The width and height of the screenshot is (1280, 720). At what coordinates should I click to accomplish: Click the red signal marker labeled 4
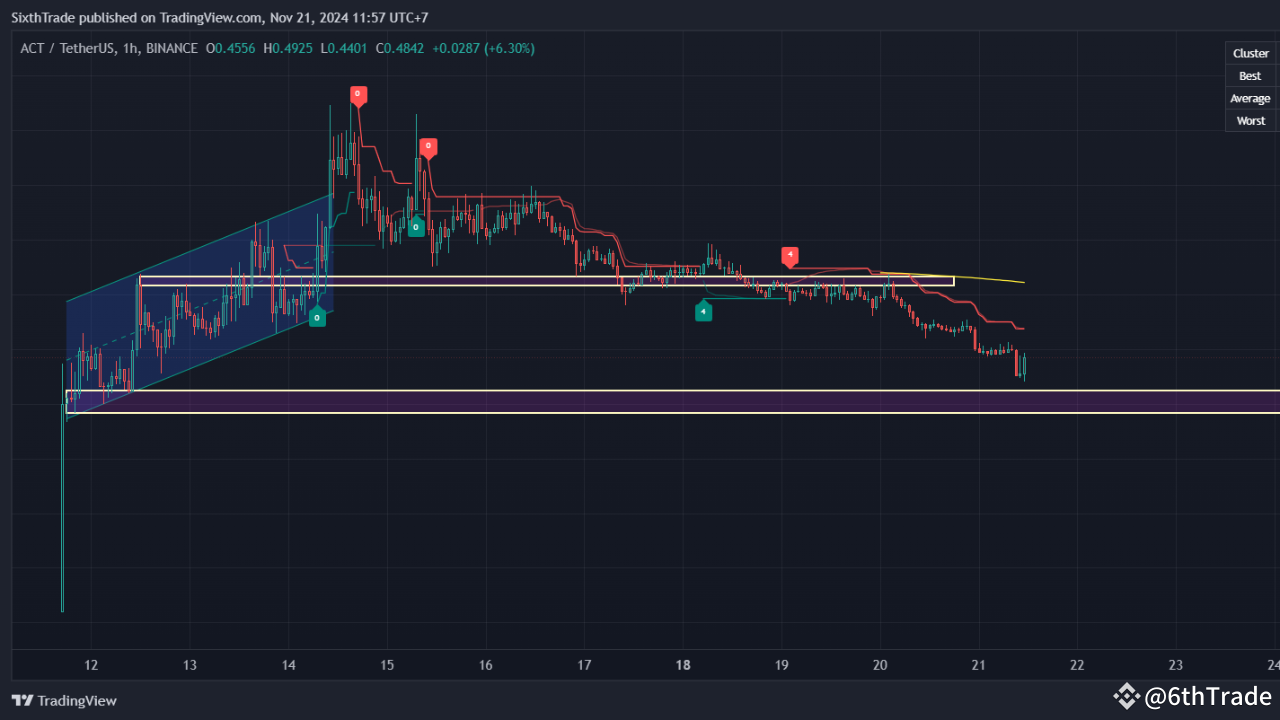(x=790, y=256)
